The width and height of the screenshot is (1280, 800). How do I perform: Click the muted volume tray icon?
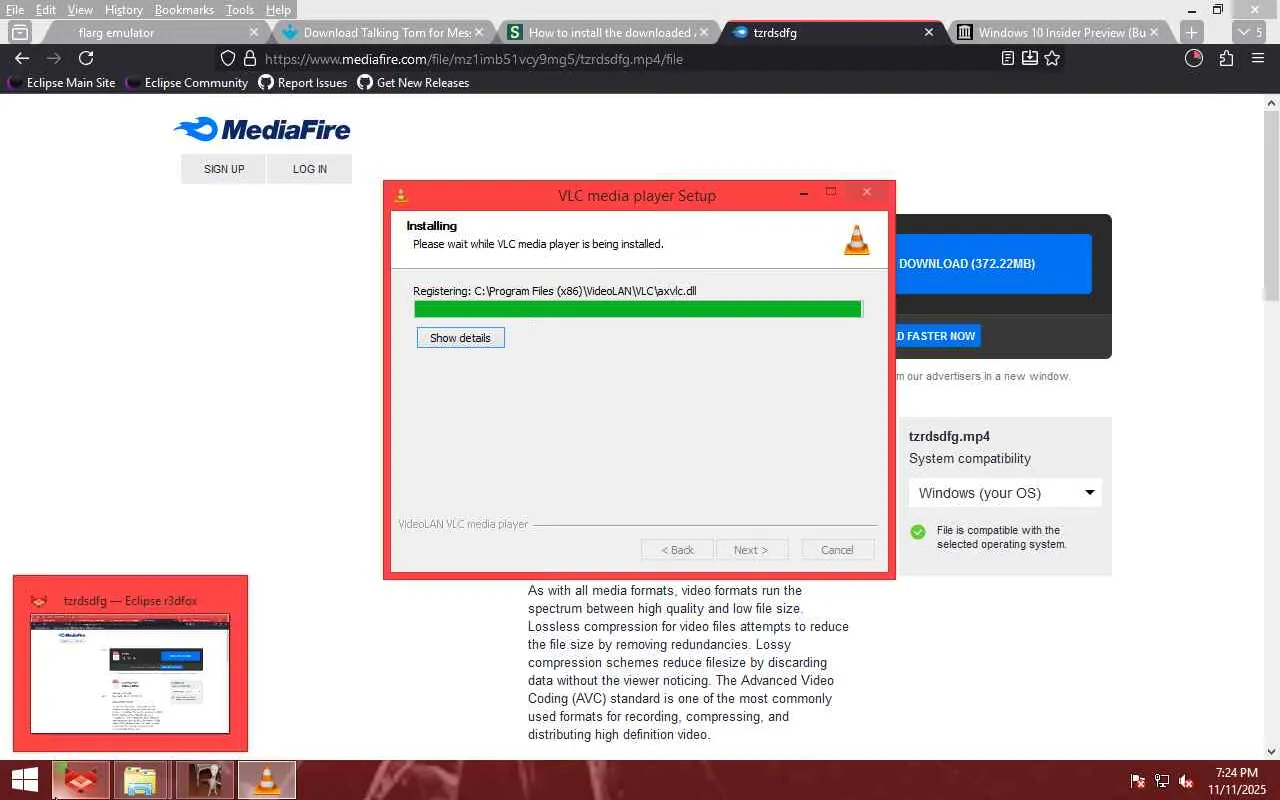point(1186,781)
